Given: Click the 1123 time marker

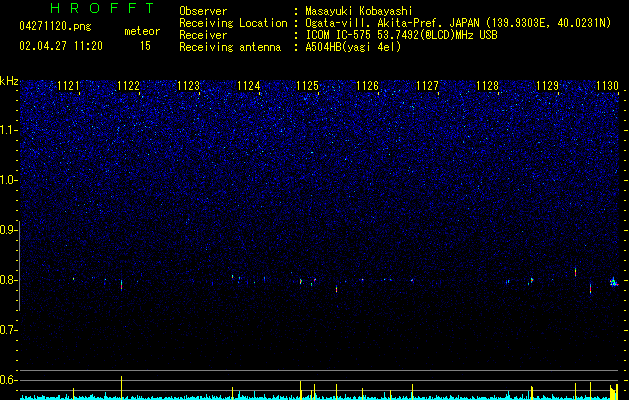Looking at the screenshot, I should point(189,86).
